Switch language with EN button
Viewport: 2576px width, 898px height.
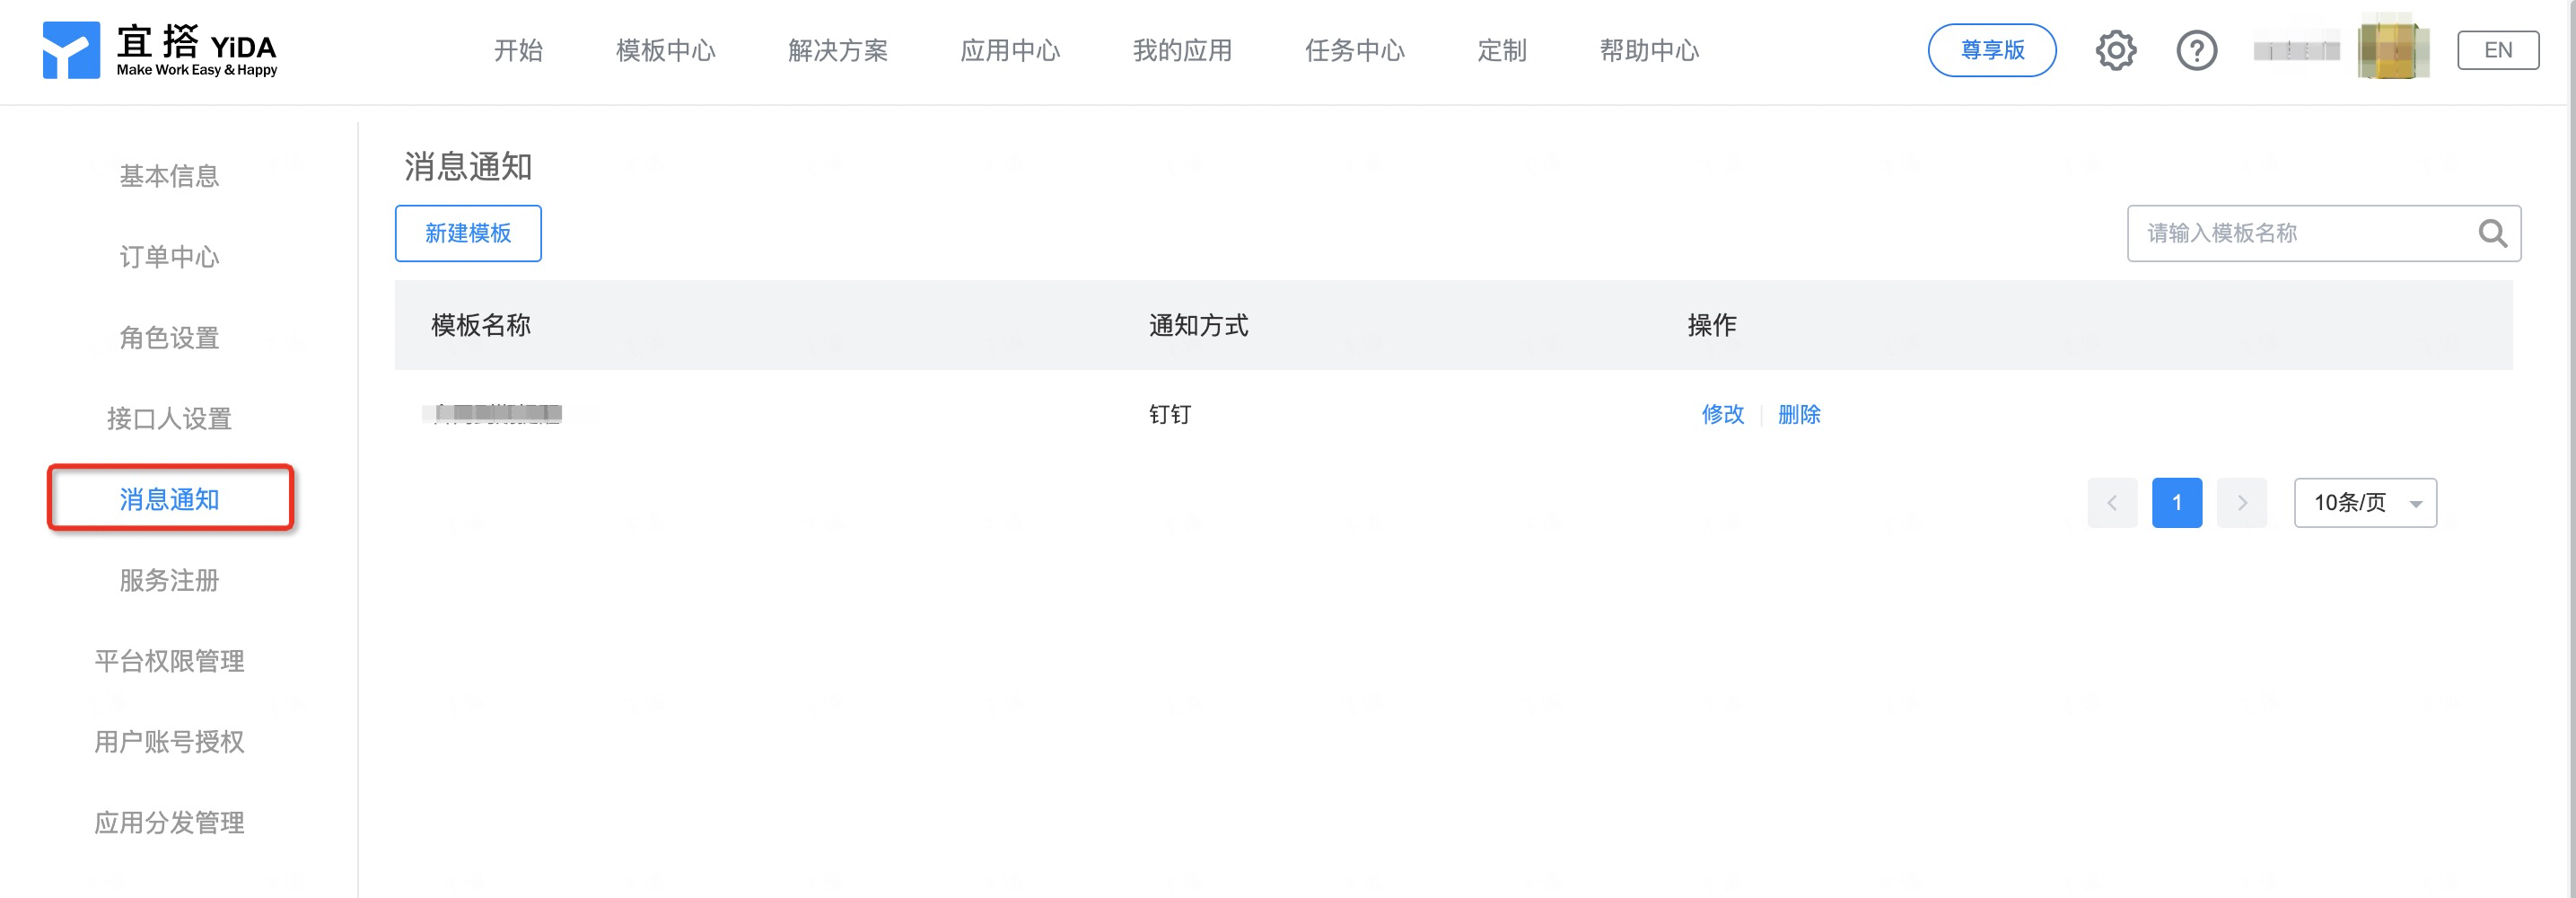point(2497,50)
